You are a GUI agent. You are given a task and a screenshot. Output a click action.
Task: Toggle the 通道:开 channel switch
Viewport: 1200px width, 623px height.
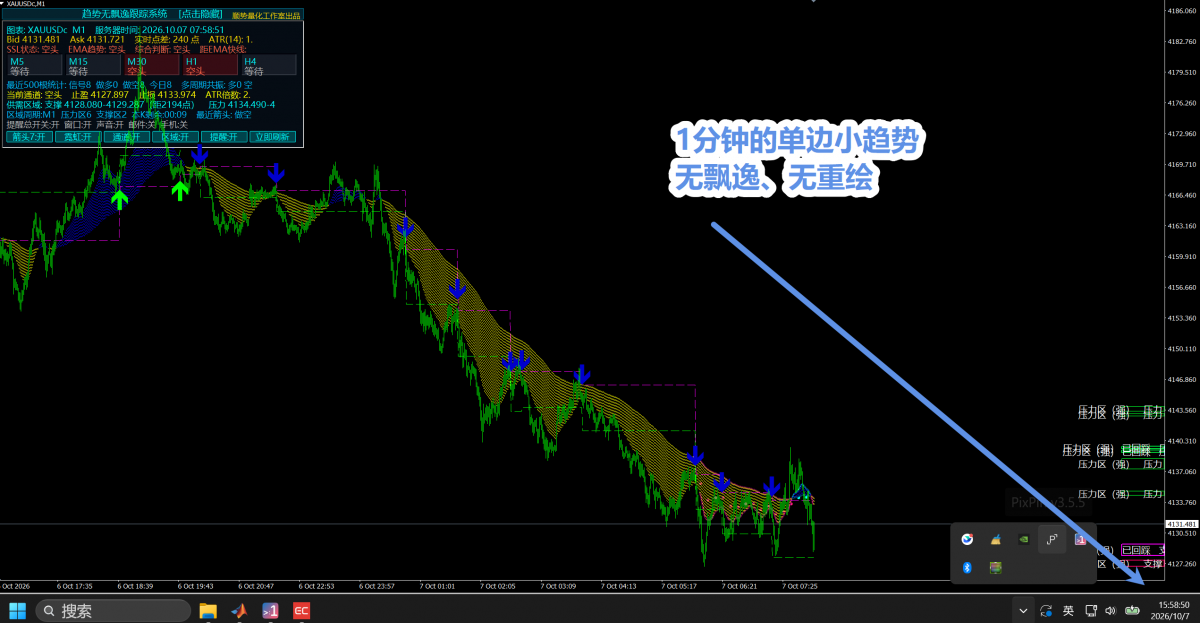[126, 137]
